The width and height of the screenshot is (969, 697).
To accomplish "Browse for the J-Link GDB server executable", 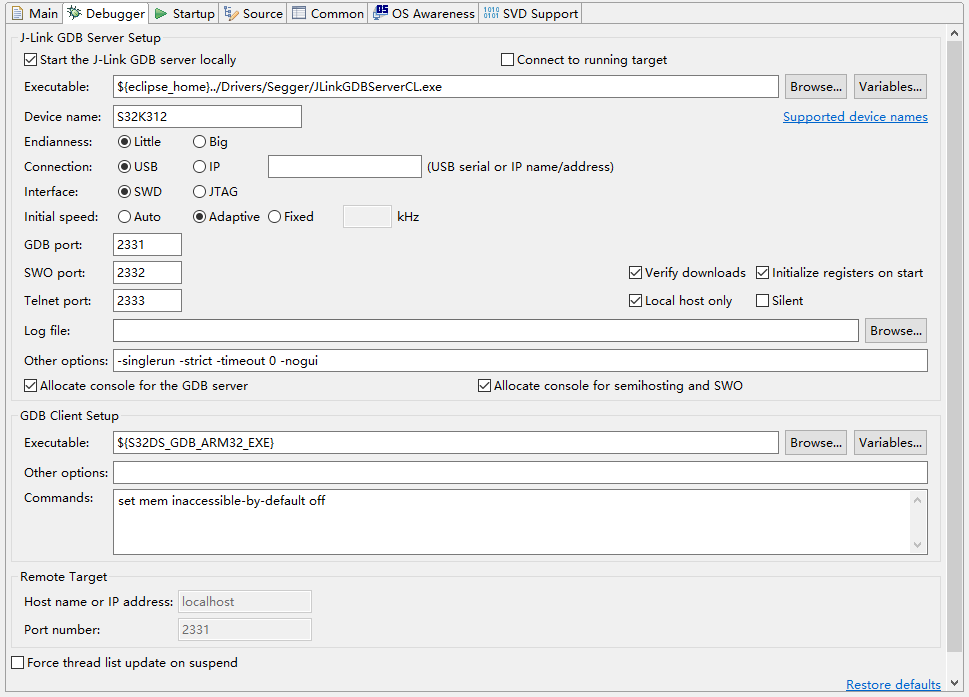I will pyautogui.click(x=814, y=86).
